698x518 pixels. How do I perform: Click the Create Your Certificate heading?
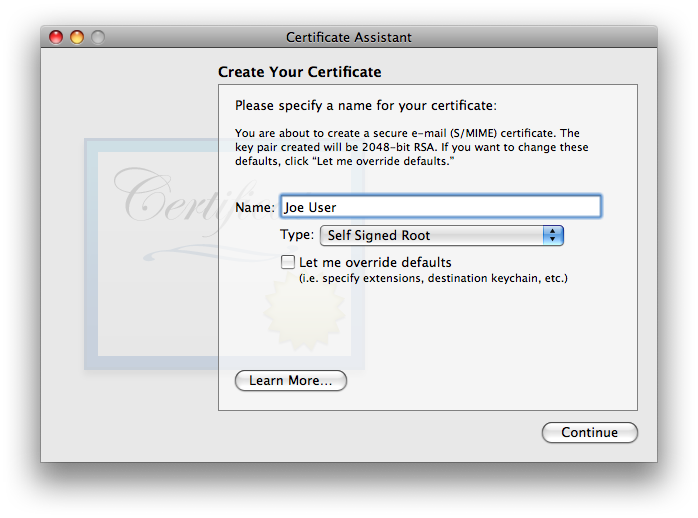300,72
